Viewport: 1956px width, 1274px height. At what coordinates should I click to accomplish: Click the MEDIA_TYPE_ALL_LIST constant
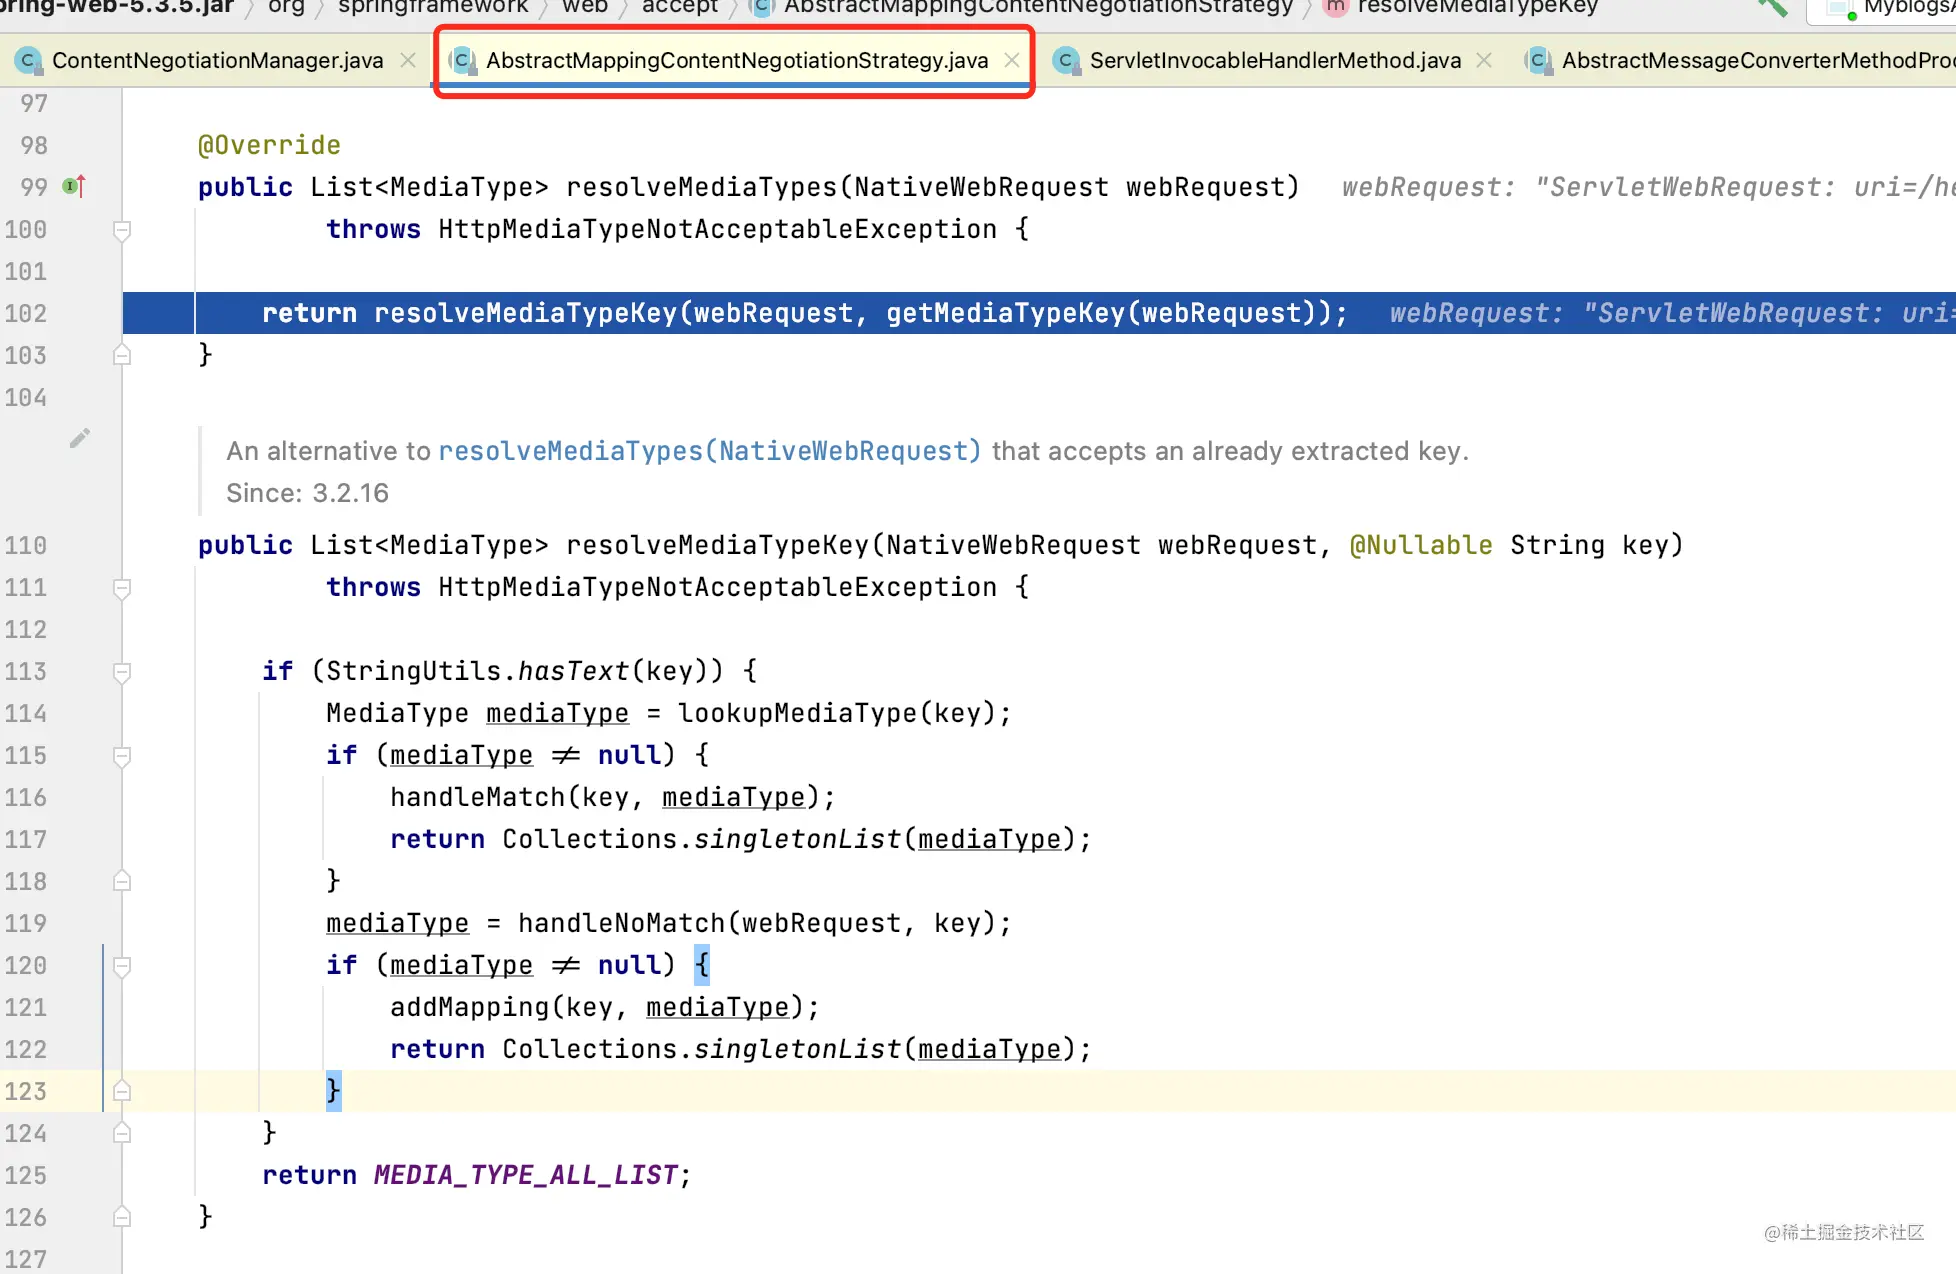coord(525,1175)
